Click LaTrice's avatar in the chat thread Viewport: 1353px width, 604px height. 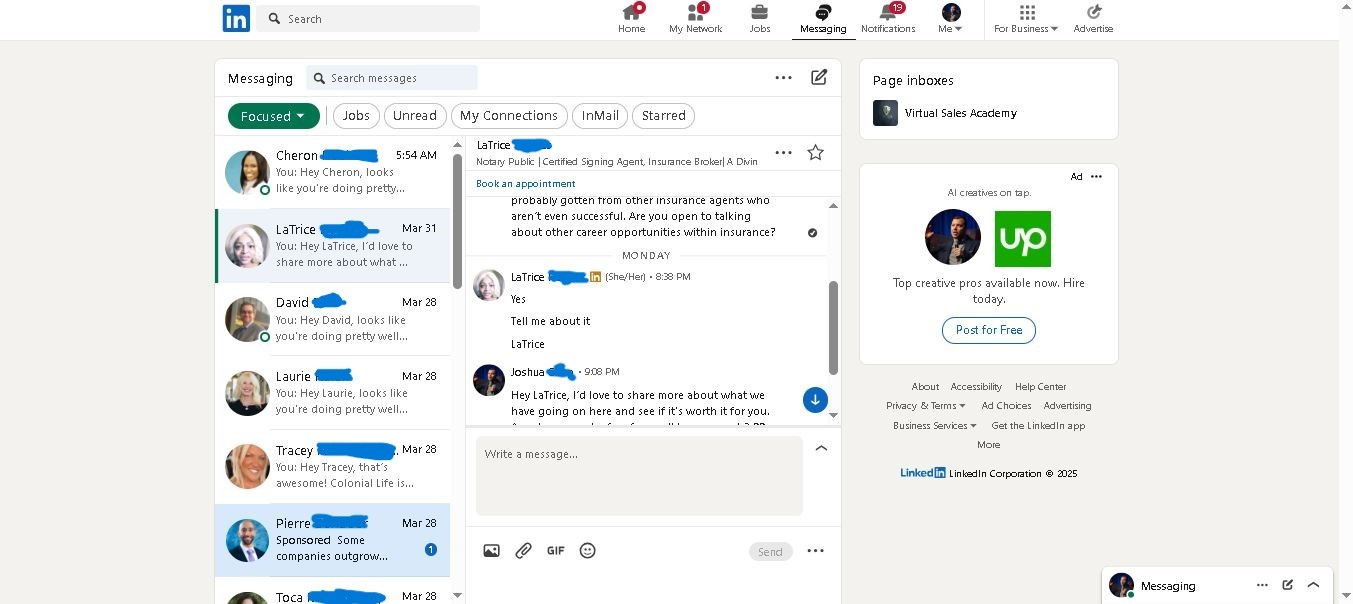[488, 285]
